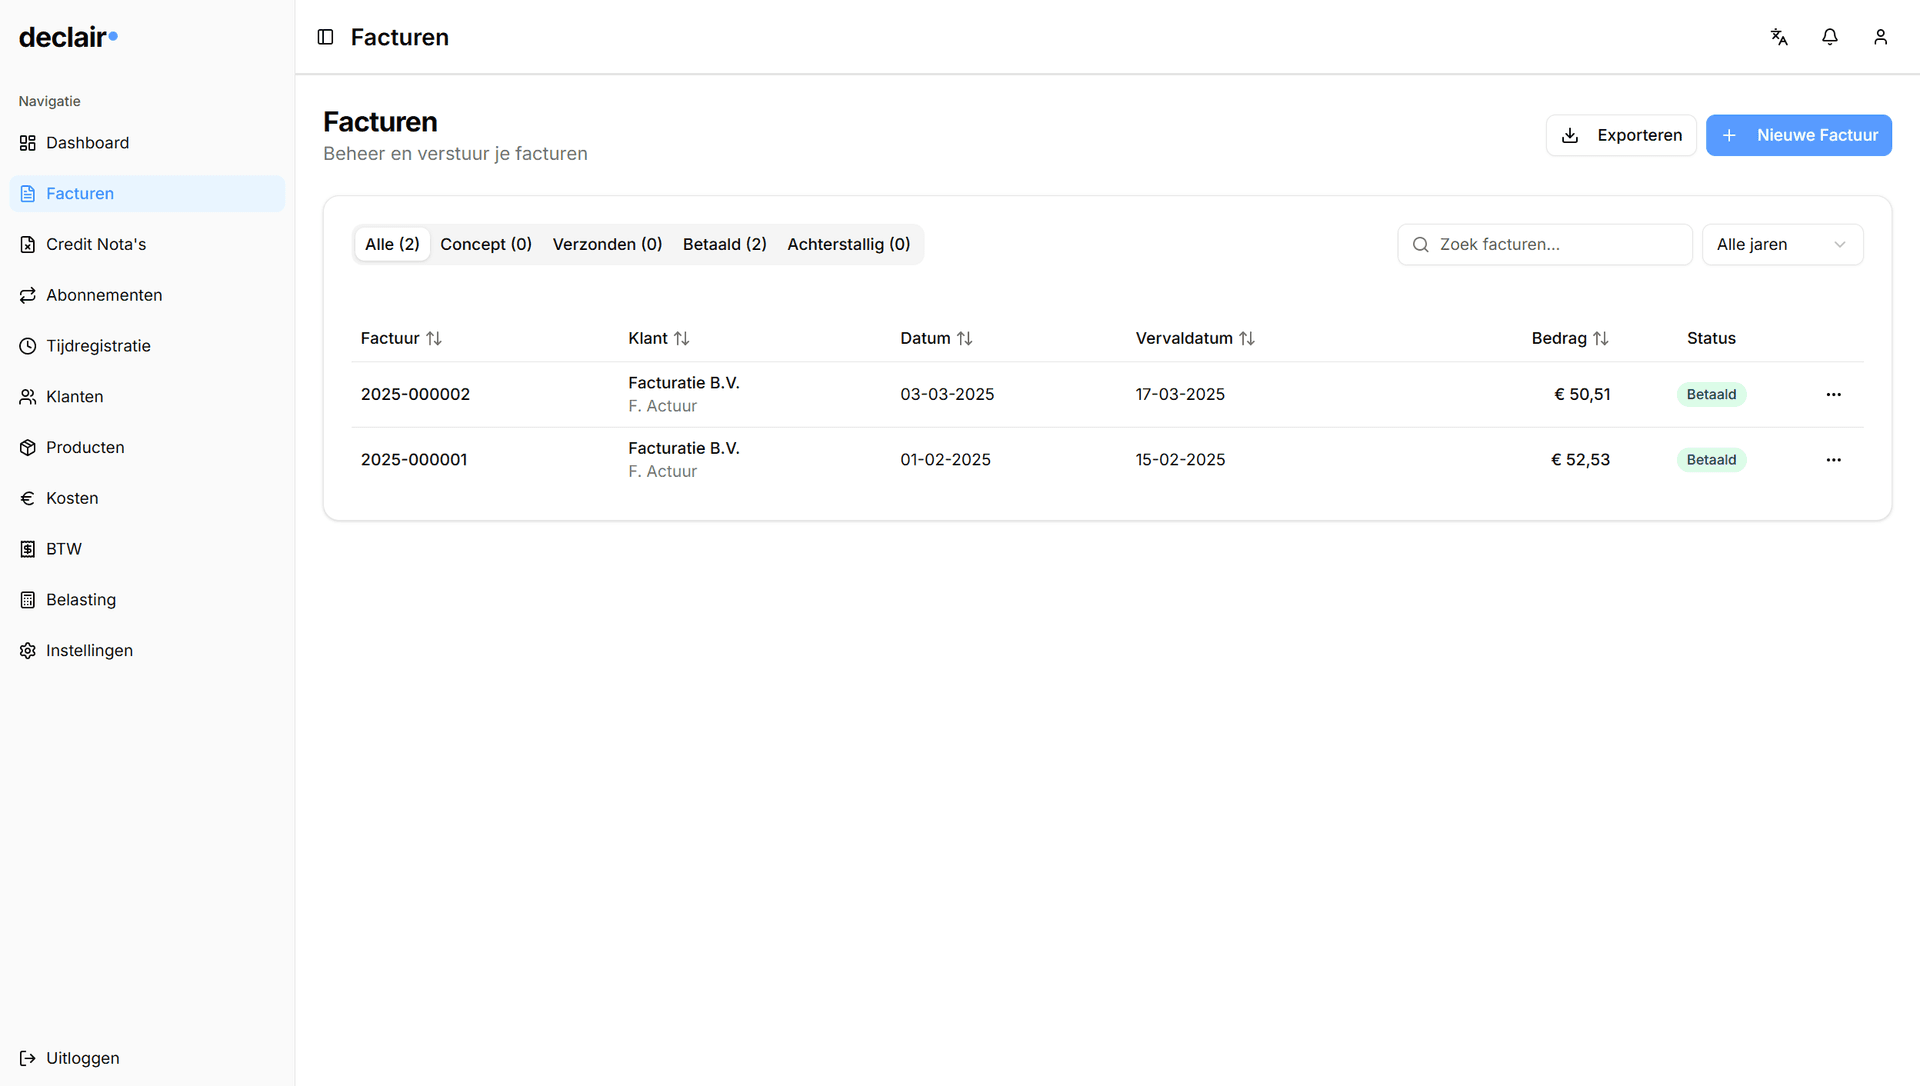This screenshot has height=1086, width=1920.
Task: Sort invoices by Klant
Action: pos(659,339)
